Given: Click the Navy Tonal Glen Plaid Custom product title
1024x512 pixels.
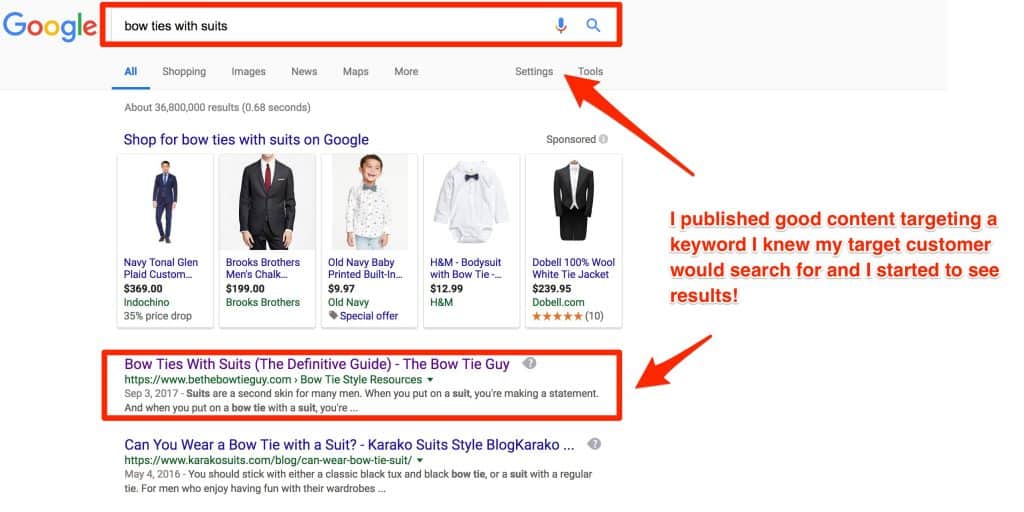Looking at the screenshot, I should point(161,268).
